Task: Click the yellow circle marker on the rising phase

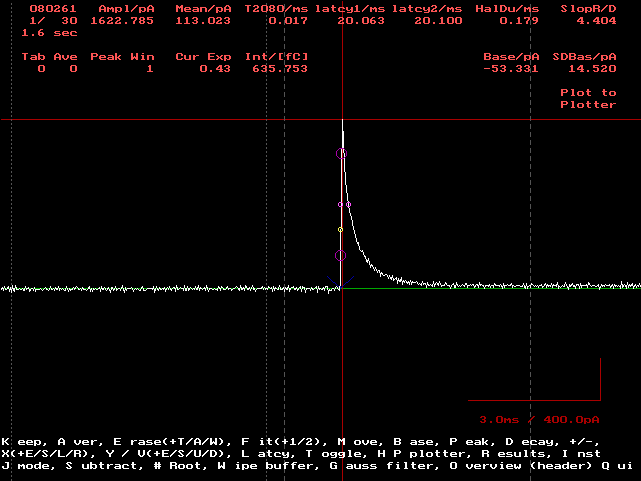Action: point(340,229)
